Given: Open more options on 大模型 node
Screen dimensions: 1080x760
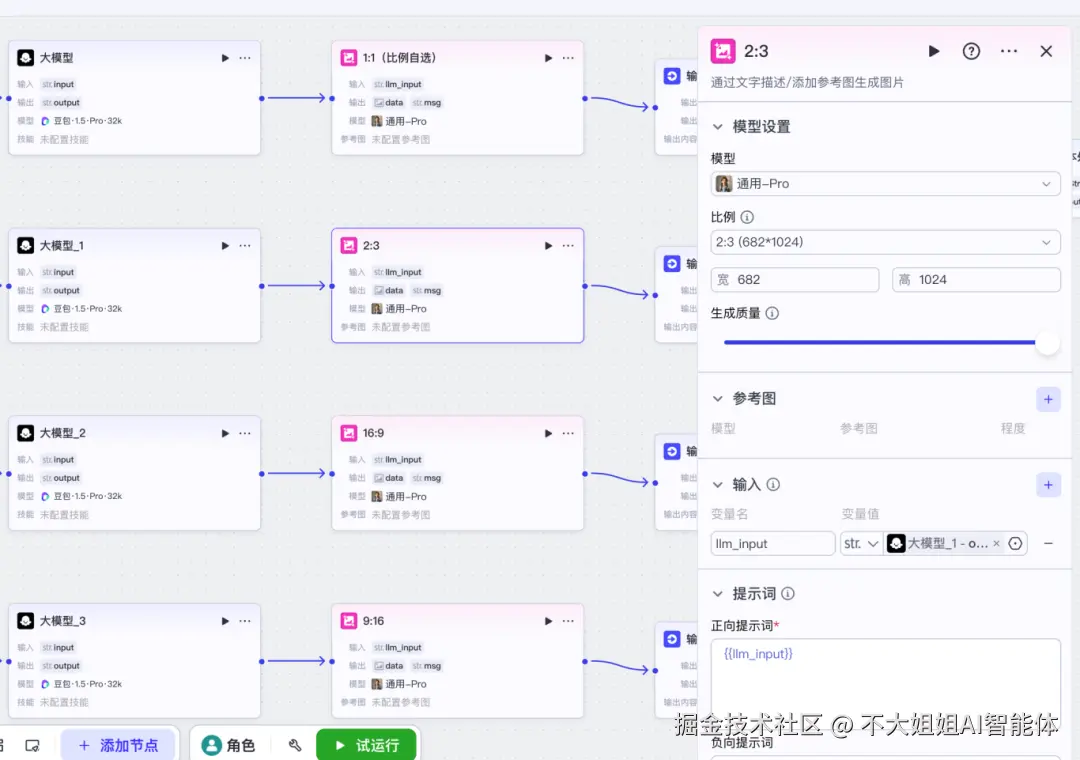Looking at the screenshot, I should click(x=245, y=58).
